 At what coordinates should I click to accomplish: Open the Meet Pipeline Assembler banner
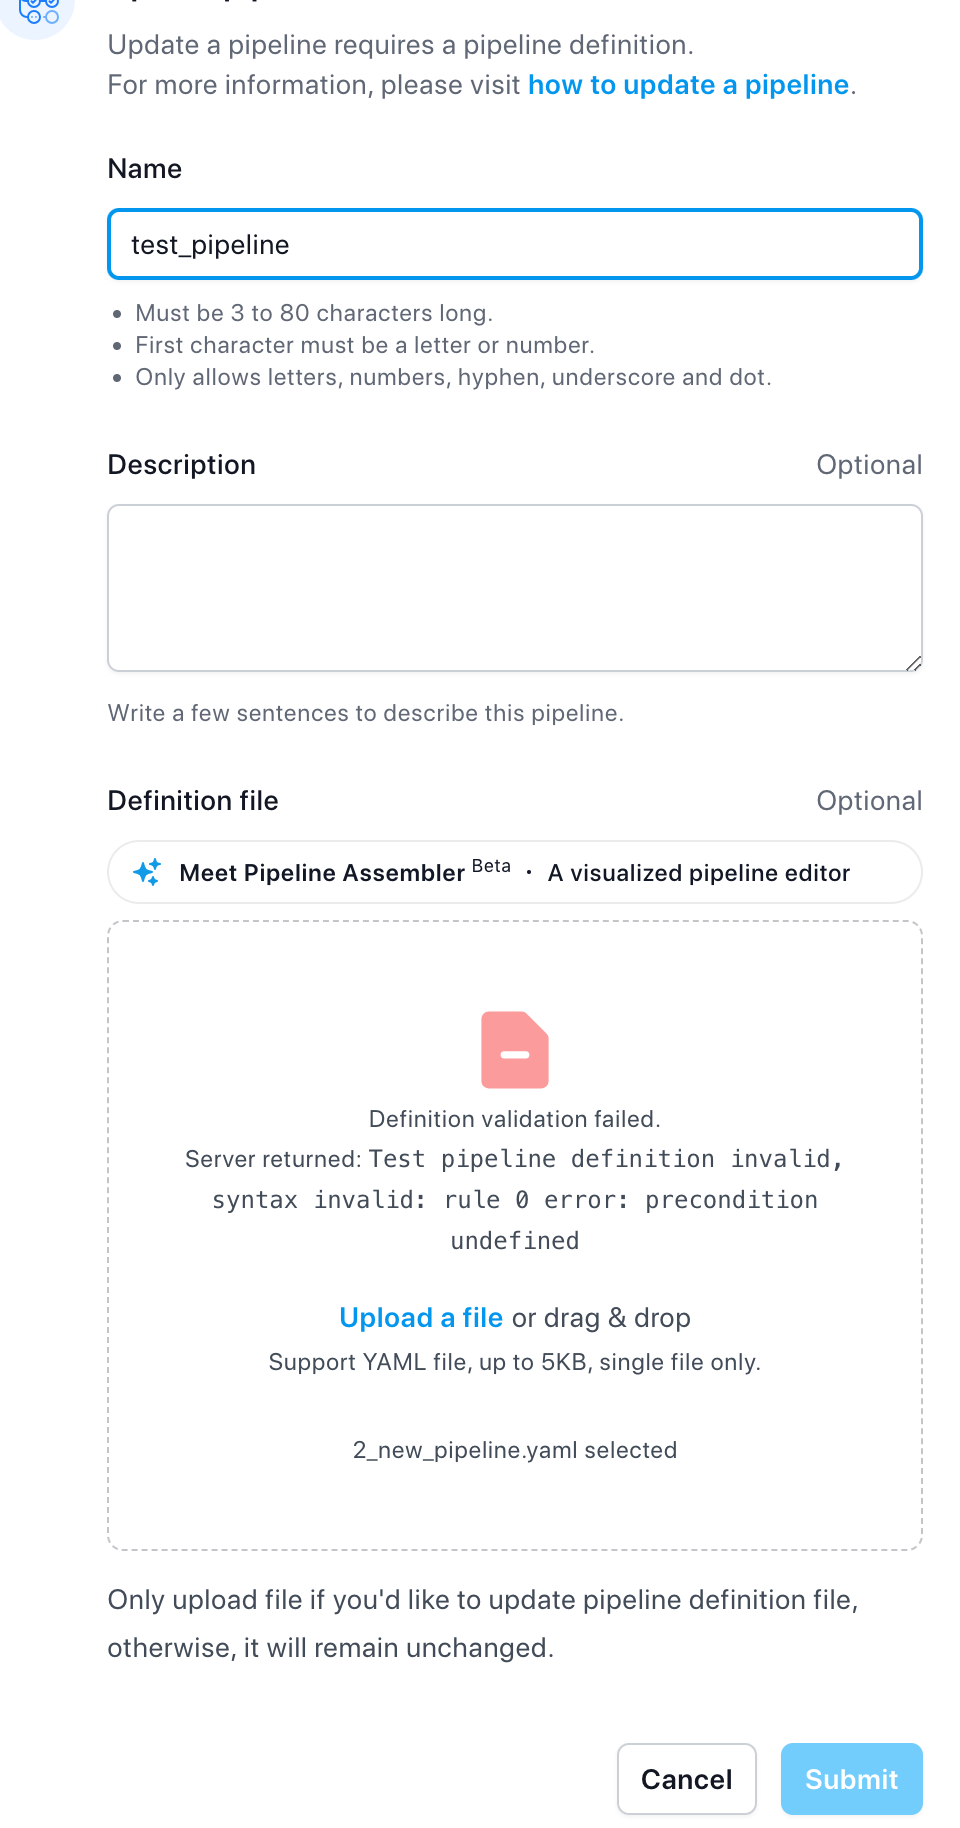(x=515, y=872)
